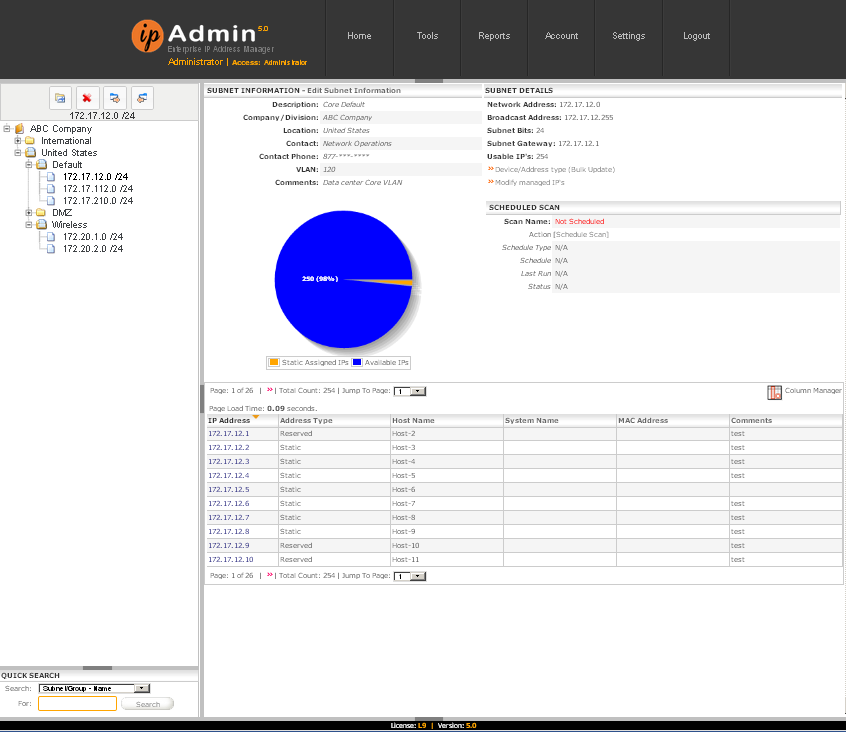The width and height of the screenshot is (846, 732).
Task: Expand the International tree node
Action: tap(18, 141)
